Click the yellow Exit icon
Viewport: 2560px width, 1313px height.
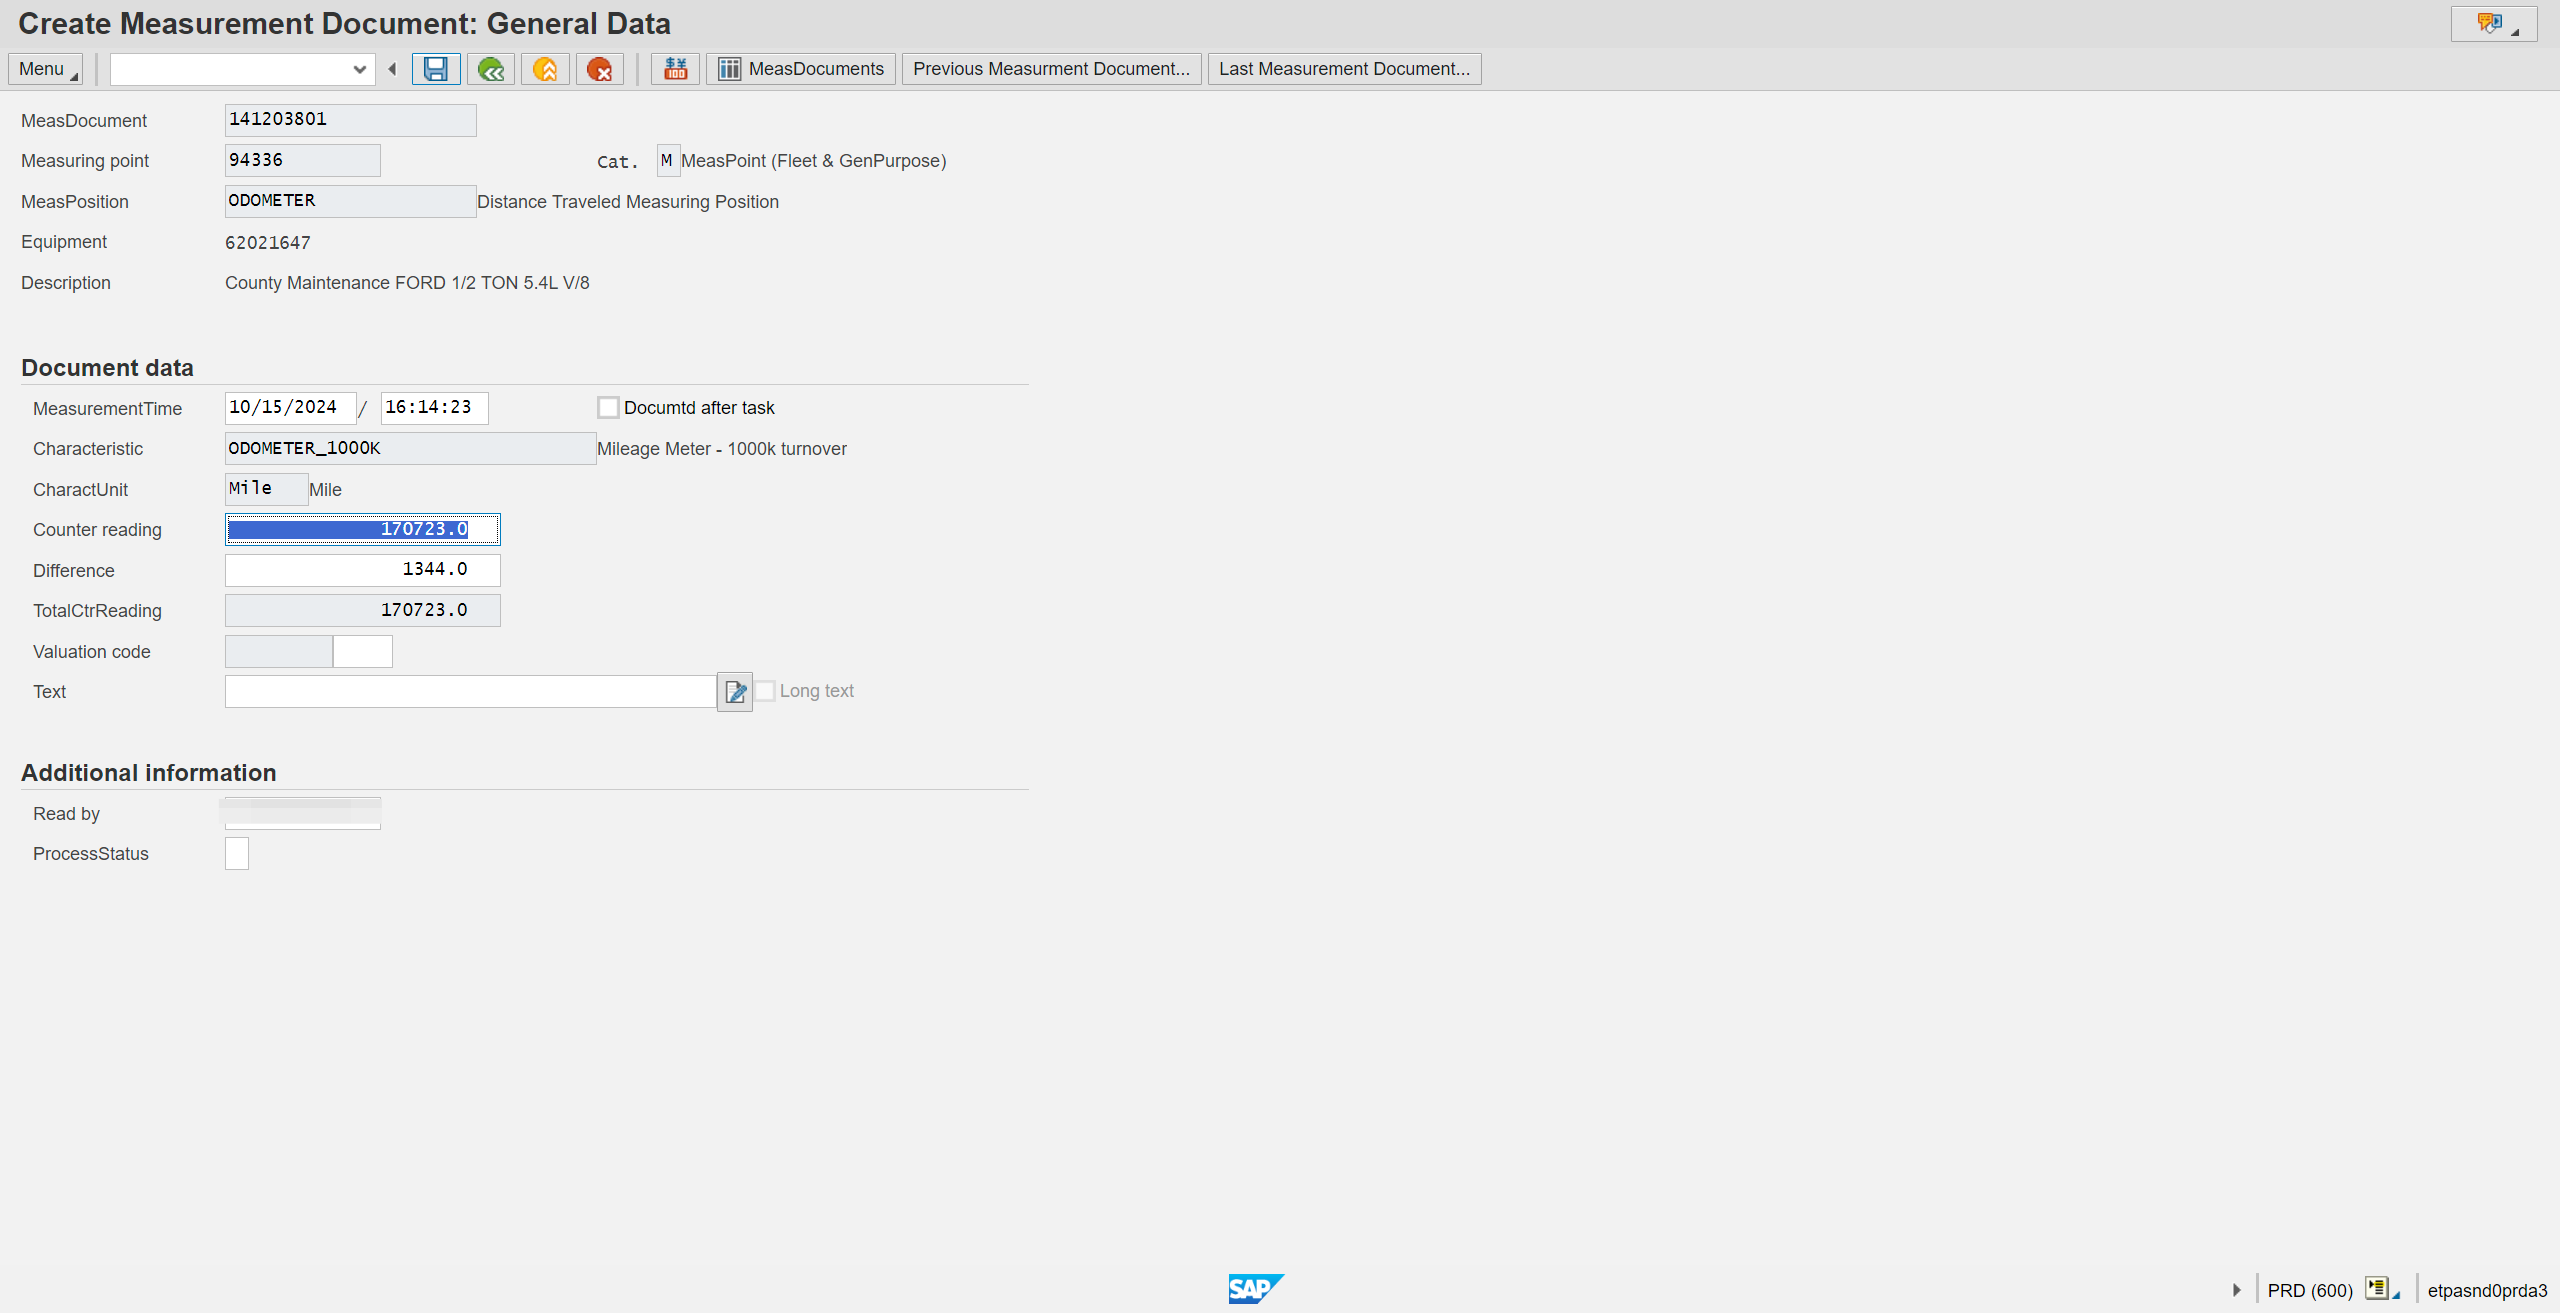[545, 69]
